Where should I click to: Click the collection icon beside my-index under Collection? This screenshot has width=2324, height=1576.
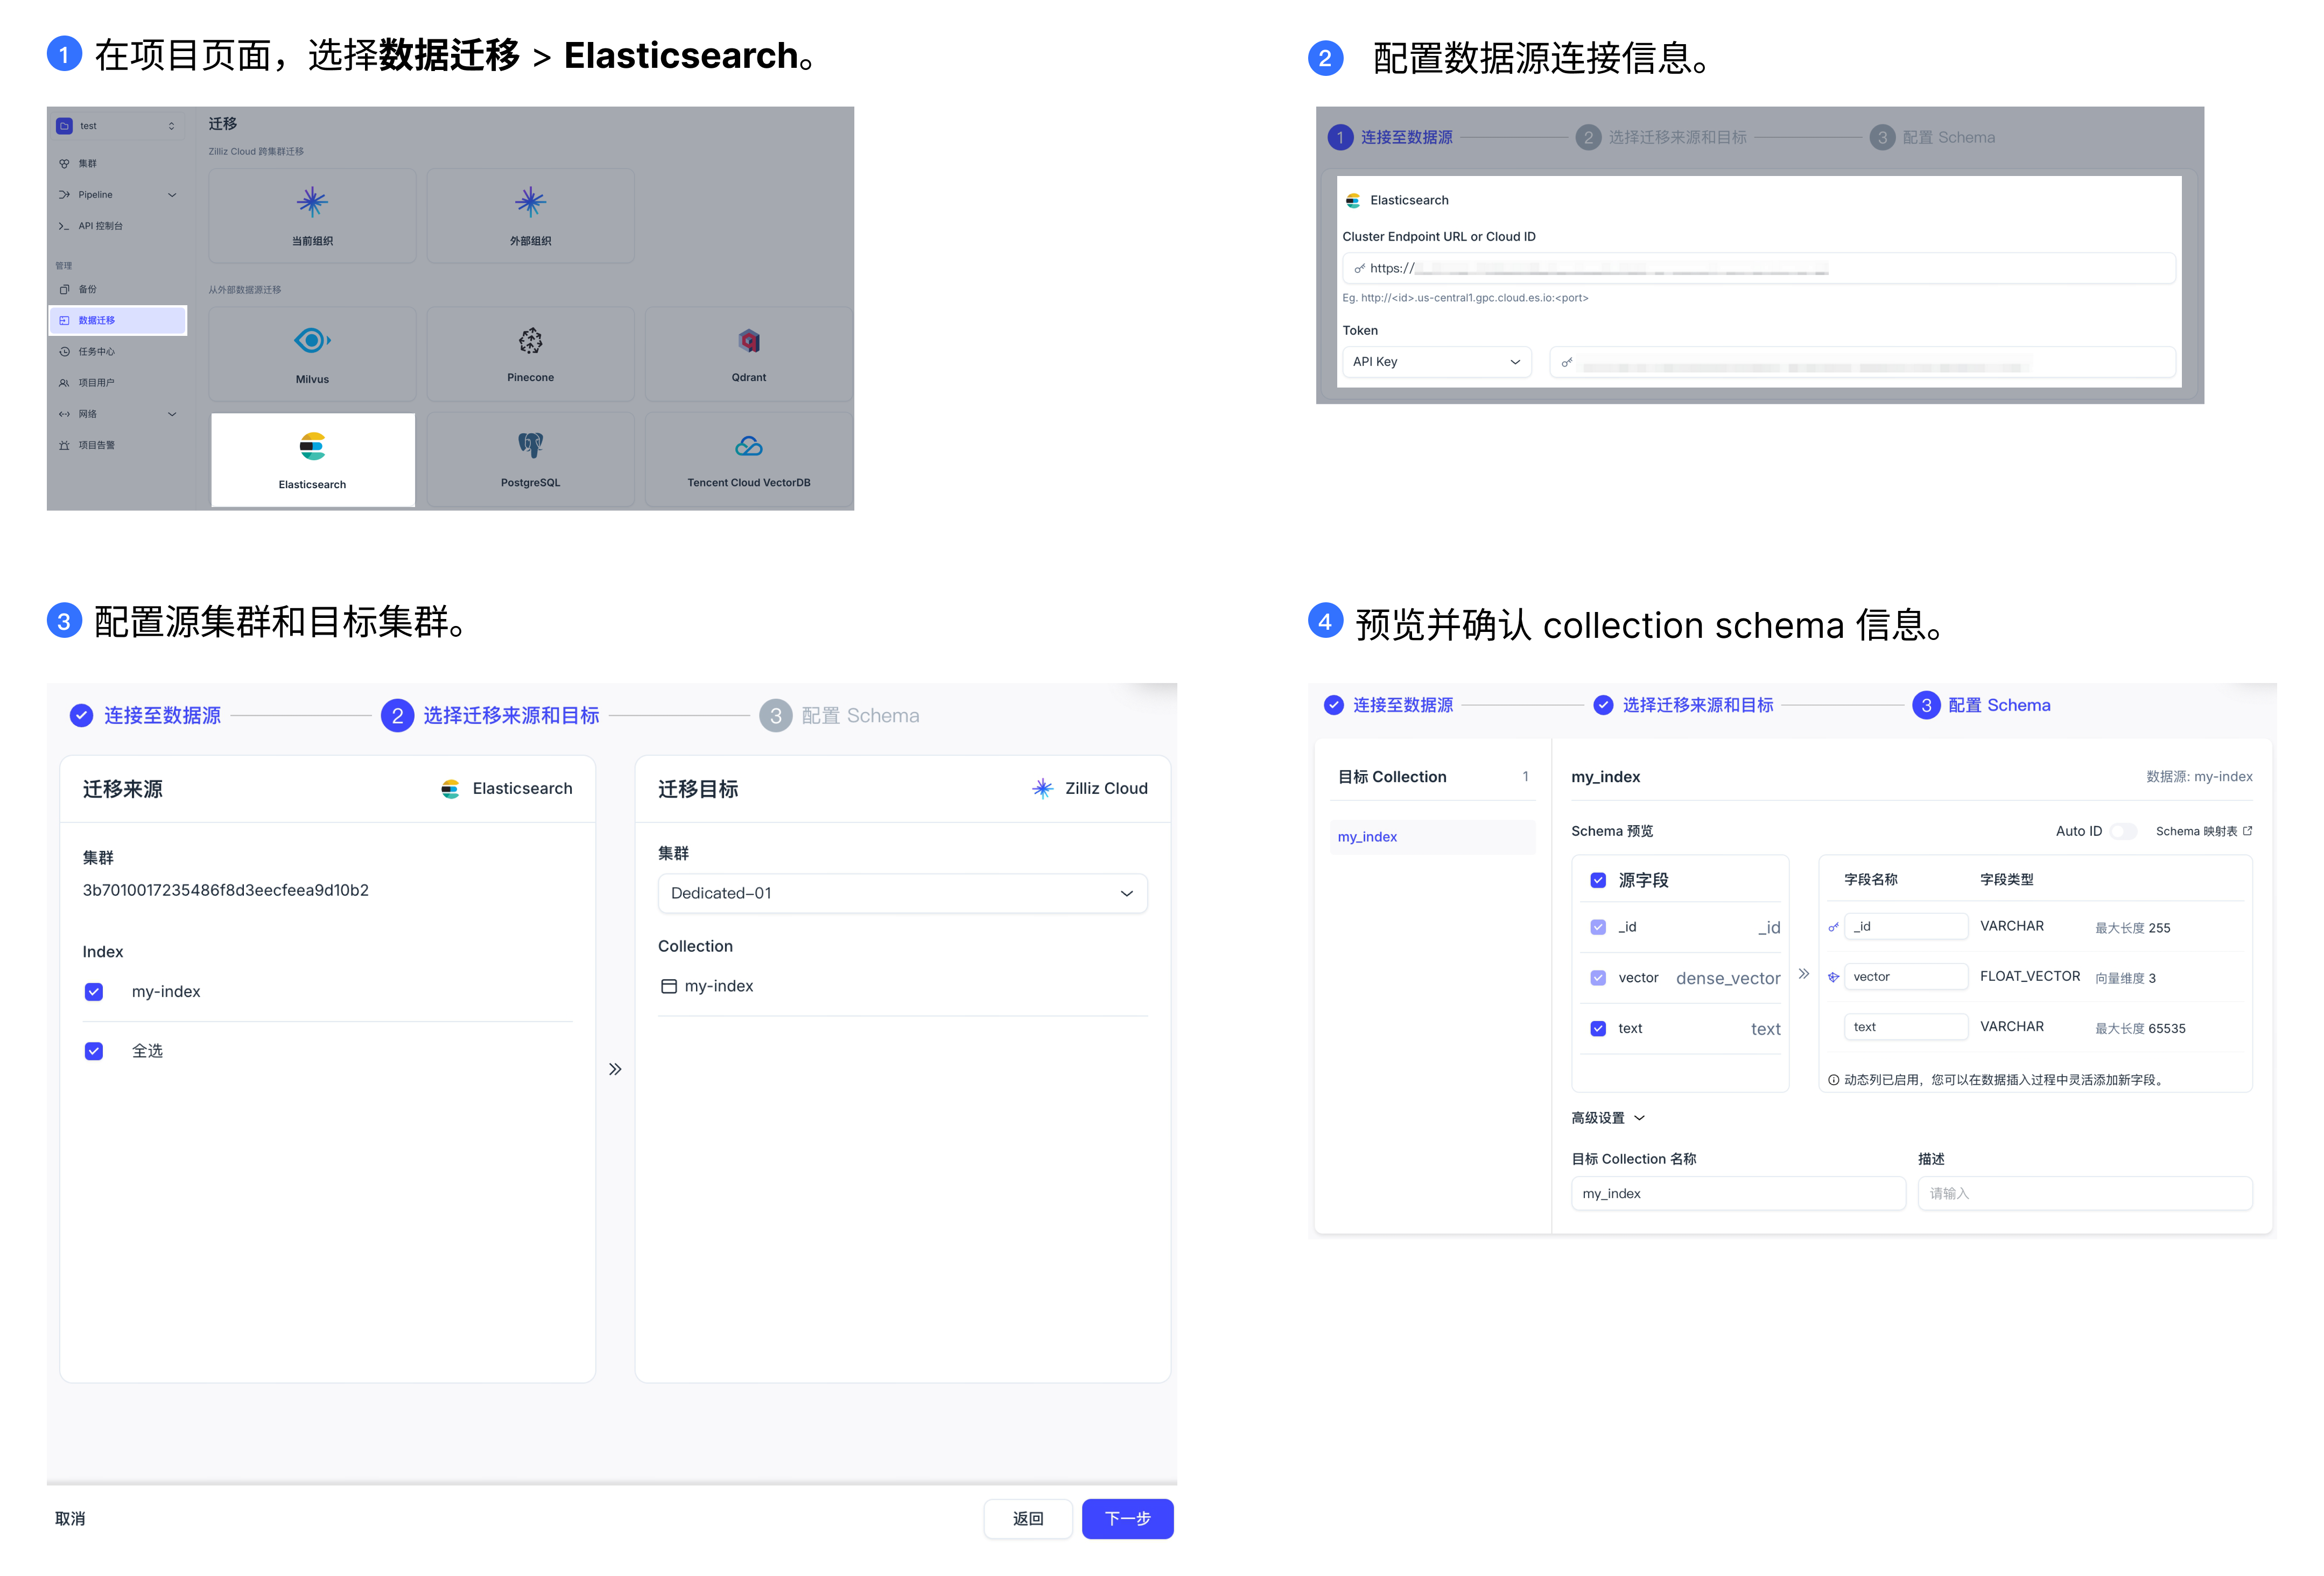pyautogui.click(x=669, y=986)
